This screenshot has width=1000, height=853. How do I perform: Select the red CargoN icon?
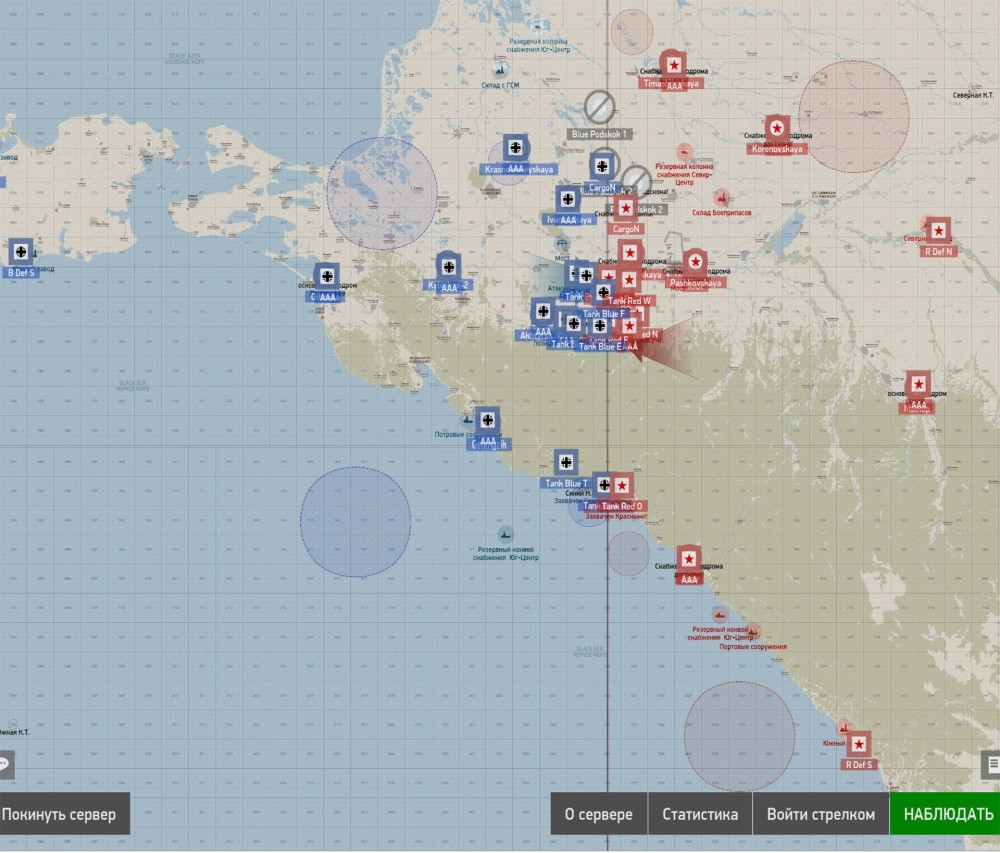coord(626,208)
